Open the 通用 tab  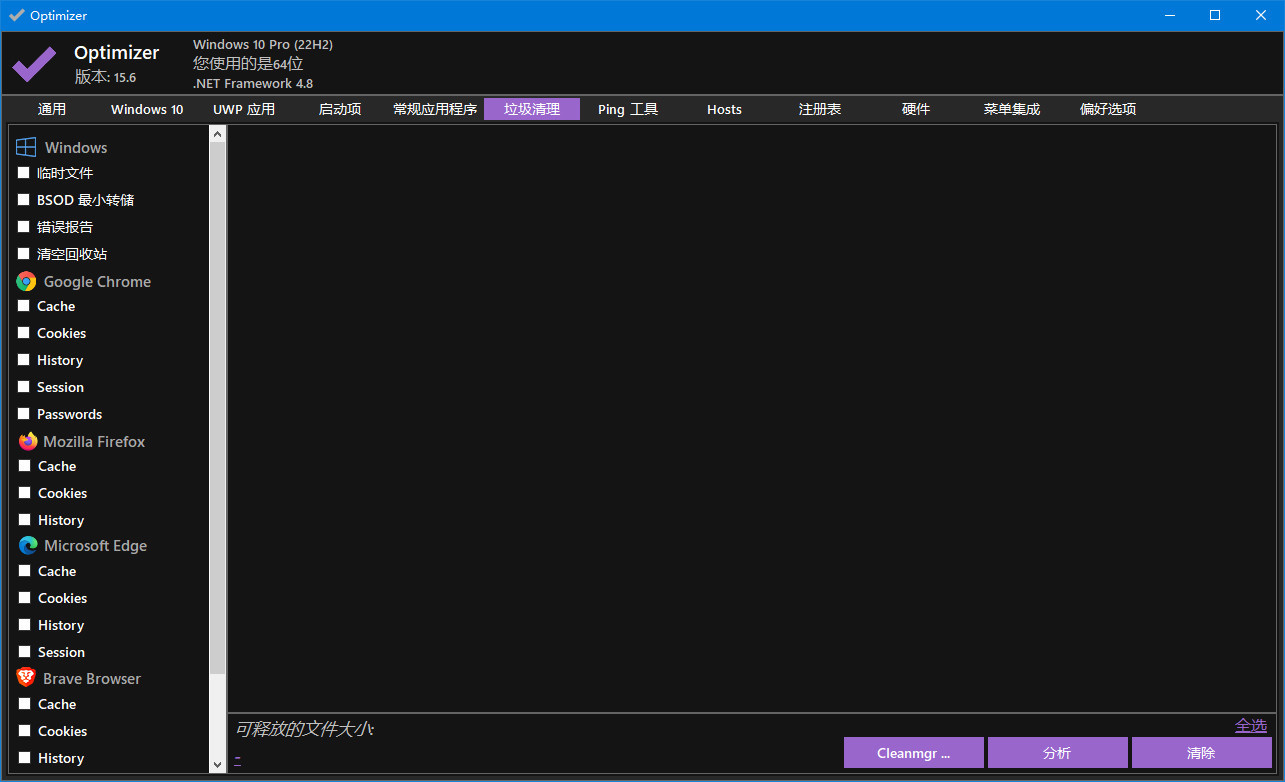point(52,109)
